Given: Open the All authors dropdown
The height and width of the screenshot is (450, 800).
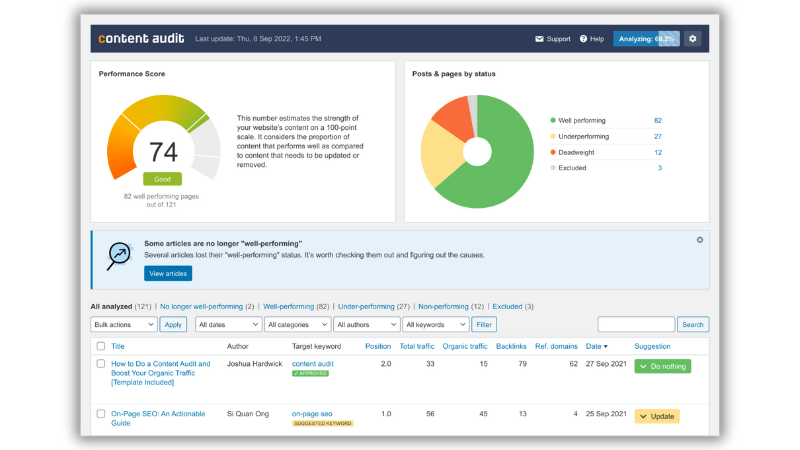Looking at the screenshot, I should click(366, 324).
